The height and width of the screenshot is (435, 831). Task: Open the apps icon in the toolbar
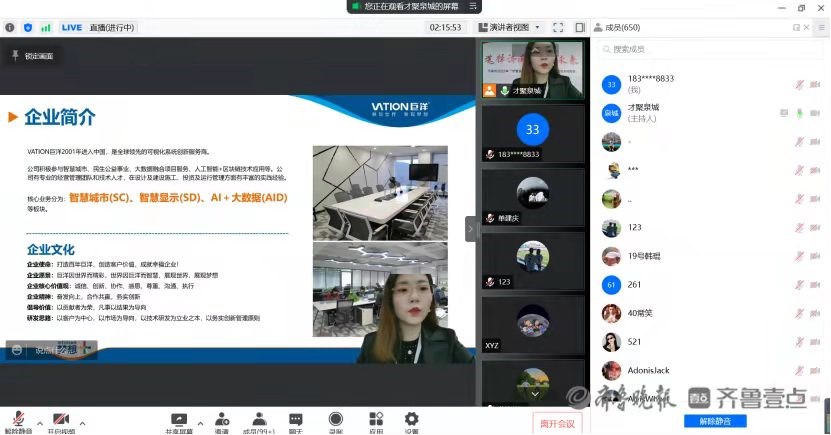point(376,420)
